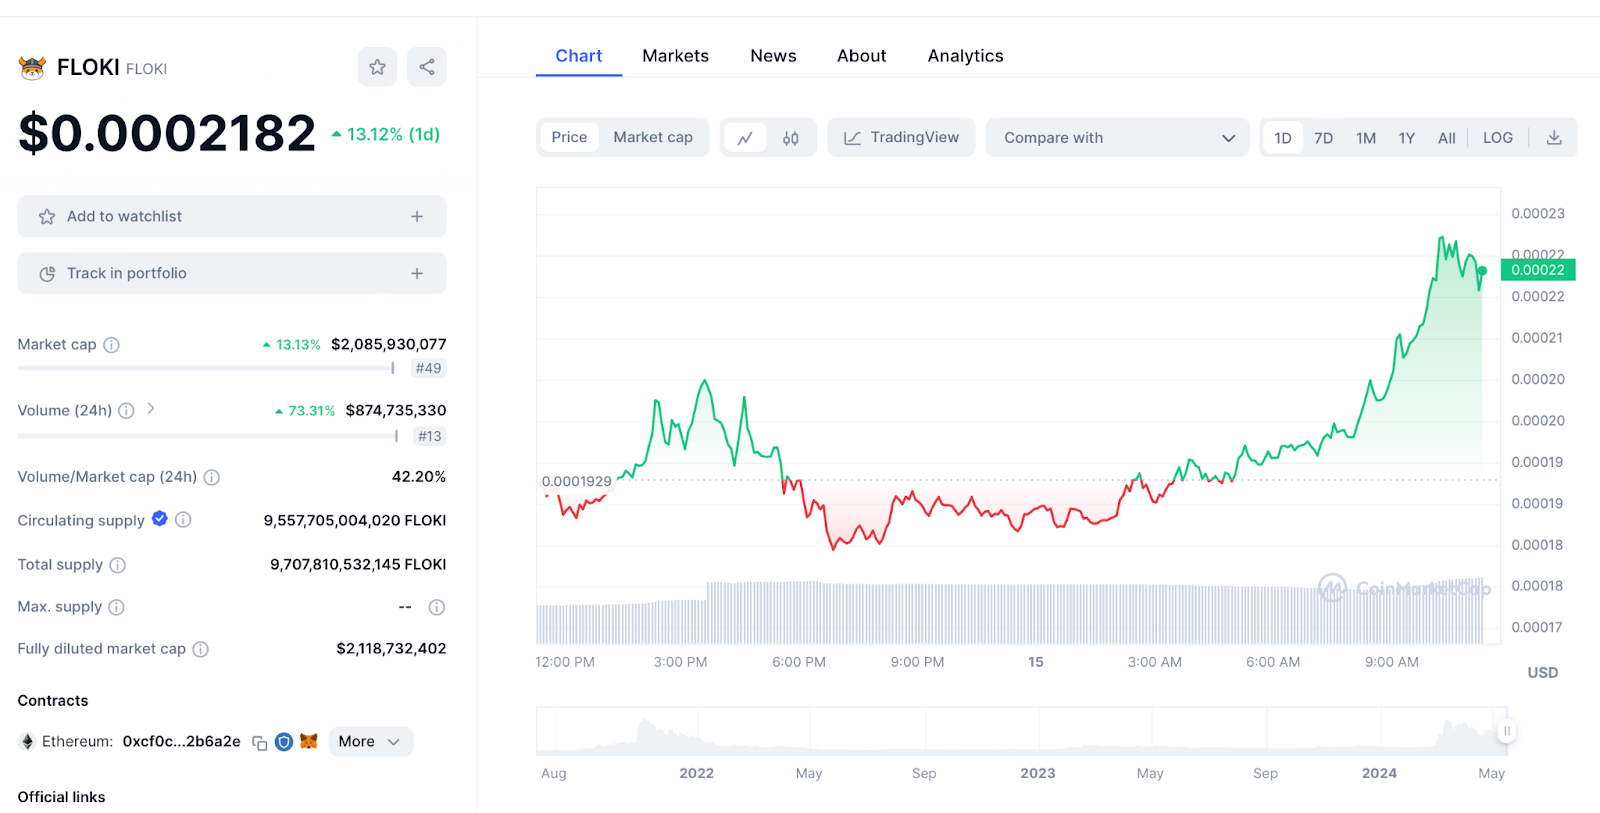
Task: Copy the Ethereum contract address
Action: click(260, 743)
